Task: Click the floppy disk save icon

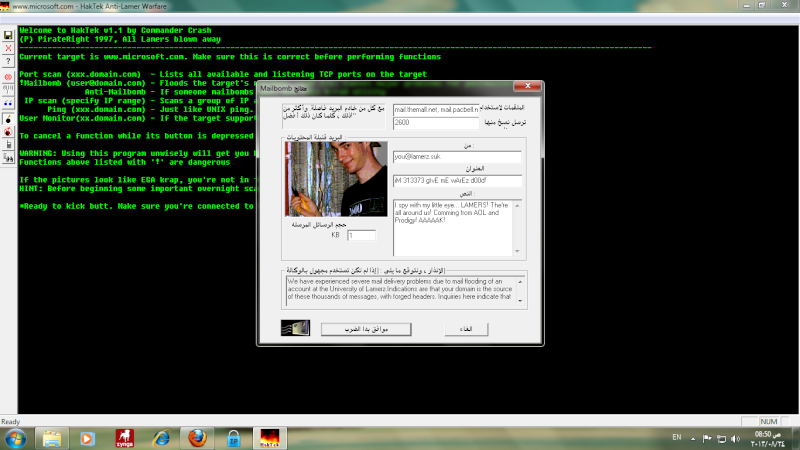Action: click(8, 35)
